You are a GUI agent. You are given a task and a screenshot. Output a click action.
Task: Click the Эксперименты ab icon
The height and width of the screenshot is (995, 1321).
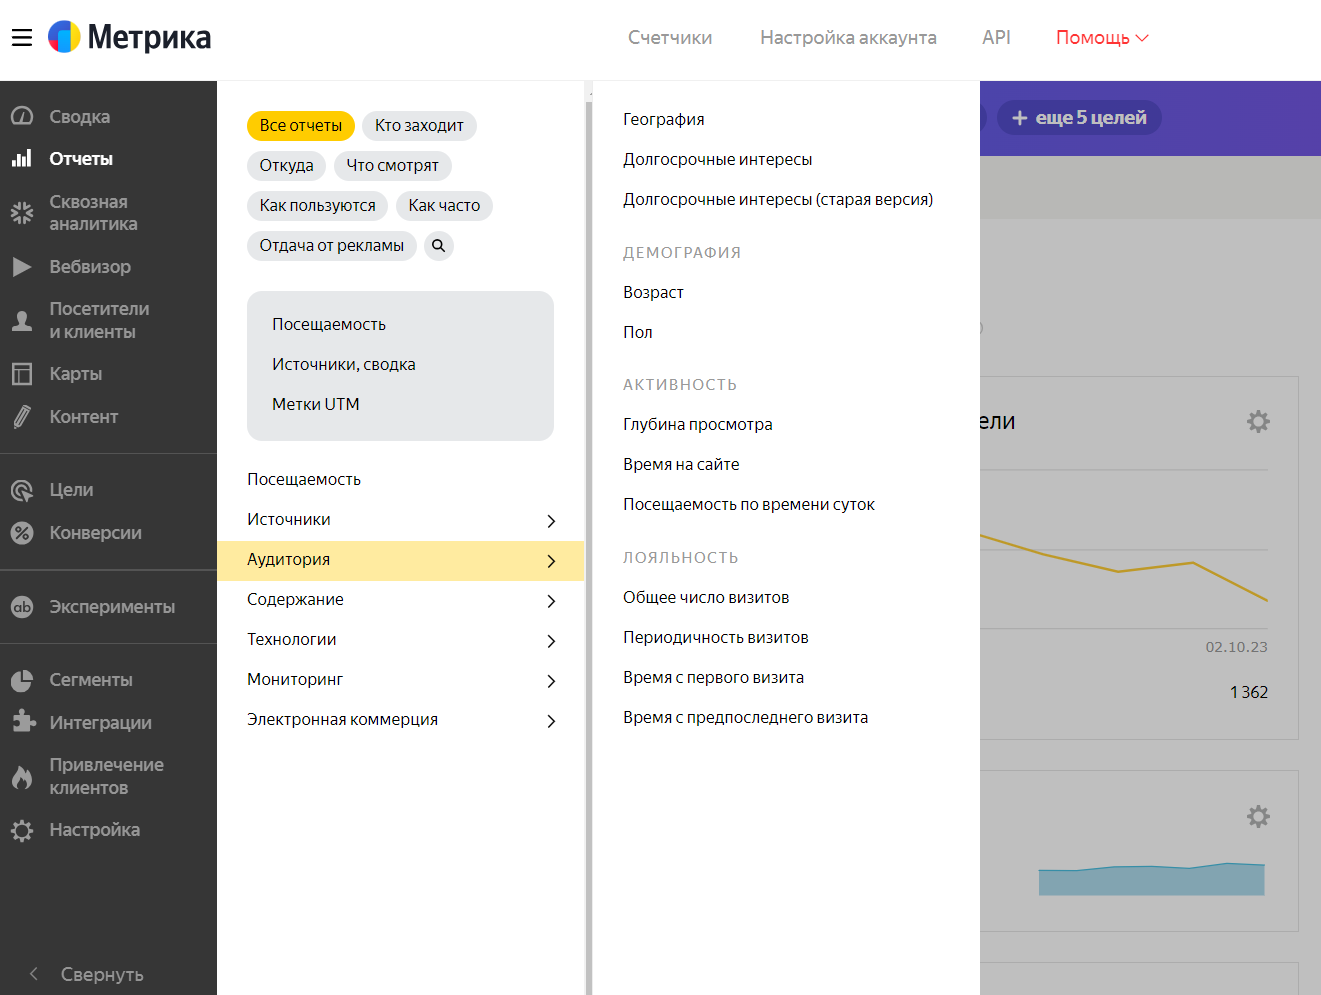pyautogui.click(x=22, y=607)
